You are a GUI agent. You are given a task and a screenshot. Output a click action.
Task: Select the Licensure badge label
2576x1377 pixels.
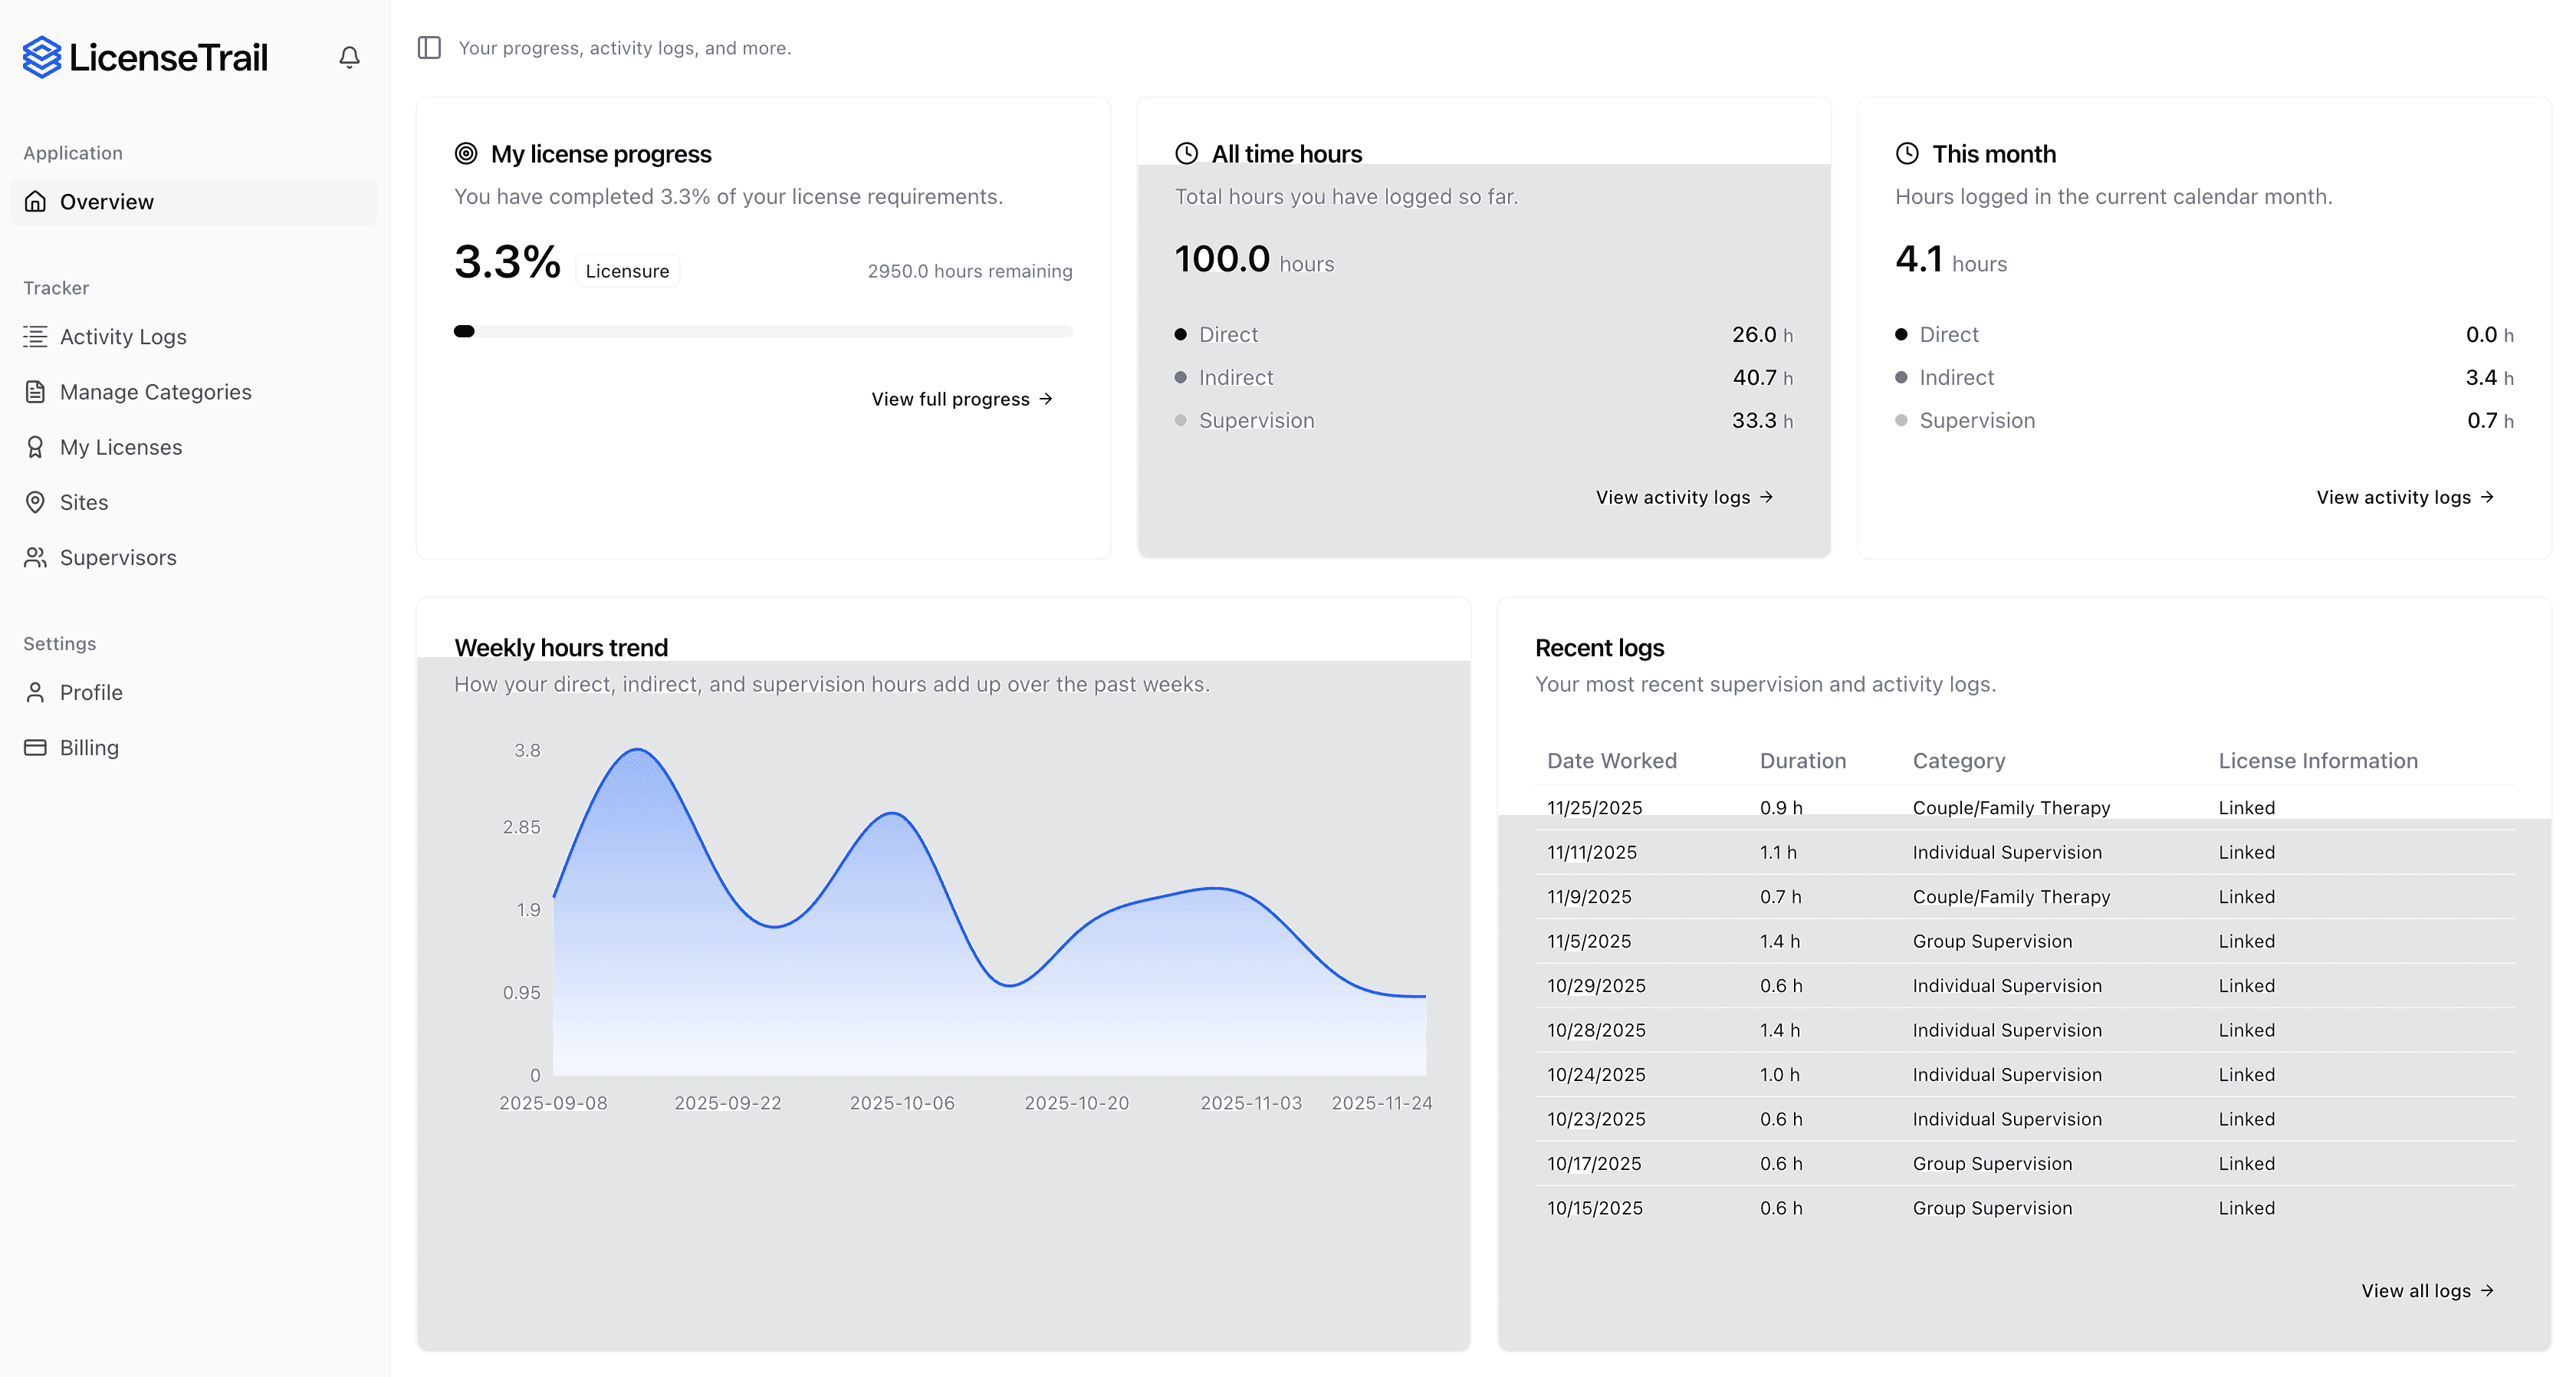tap(627, 270)
